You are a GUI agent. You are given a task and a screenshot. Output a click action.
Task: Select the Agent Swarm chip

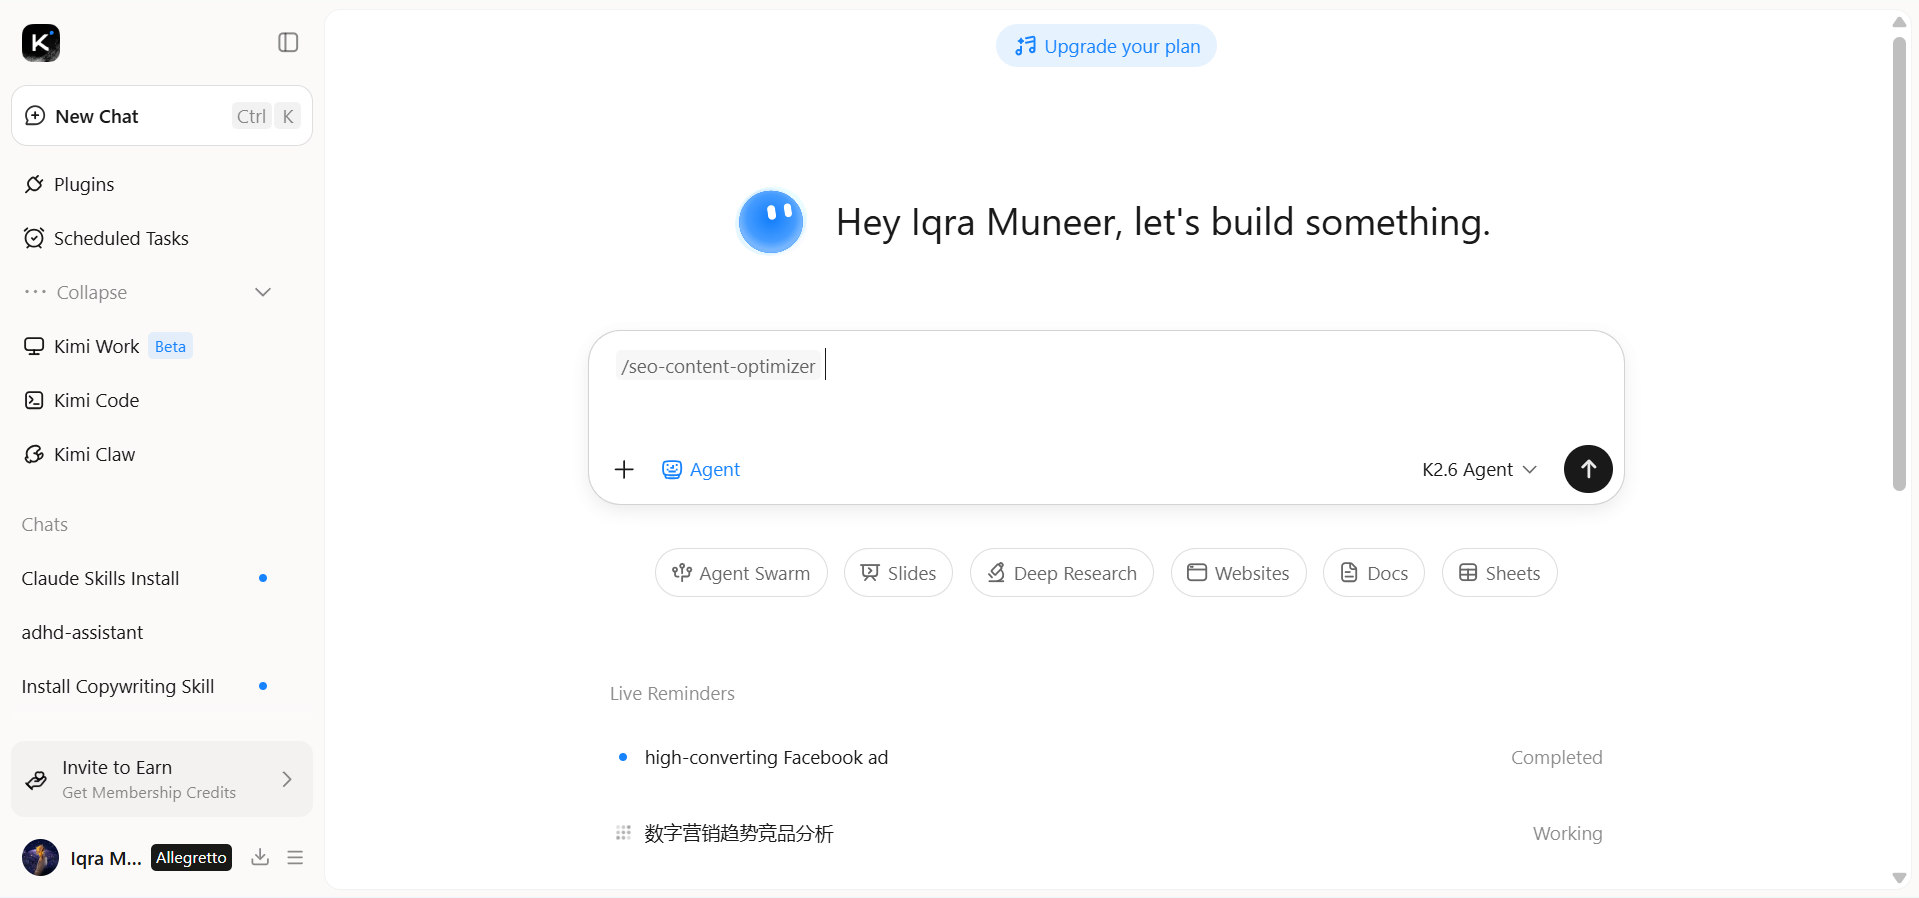coord(741,573)
